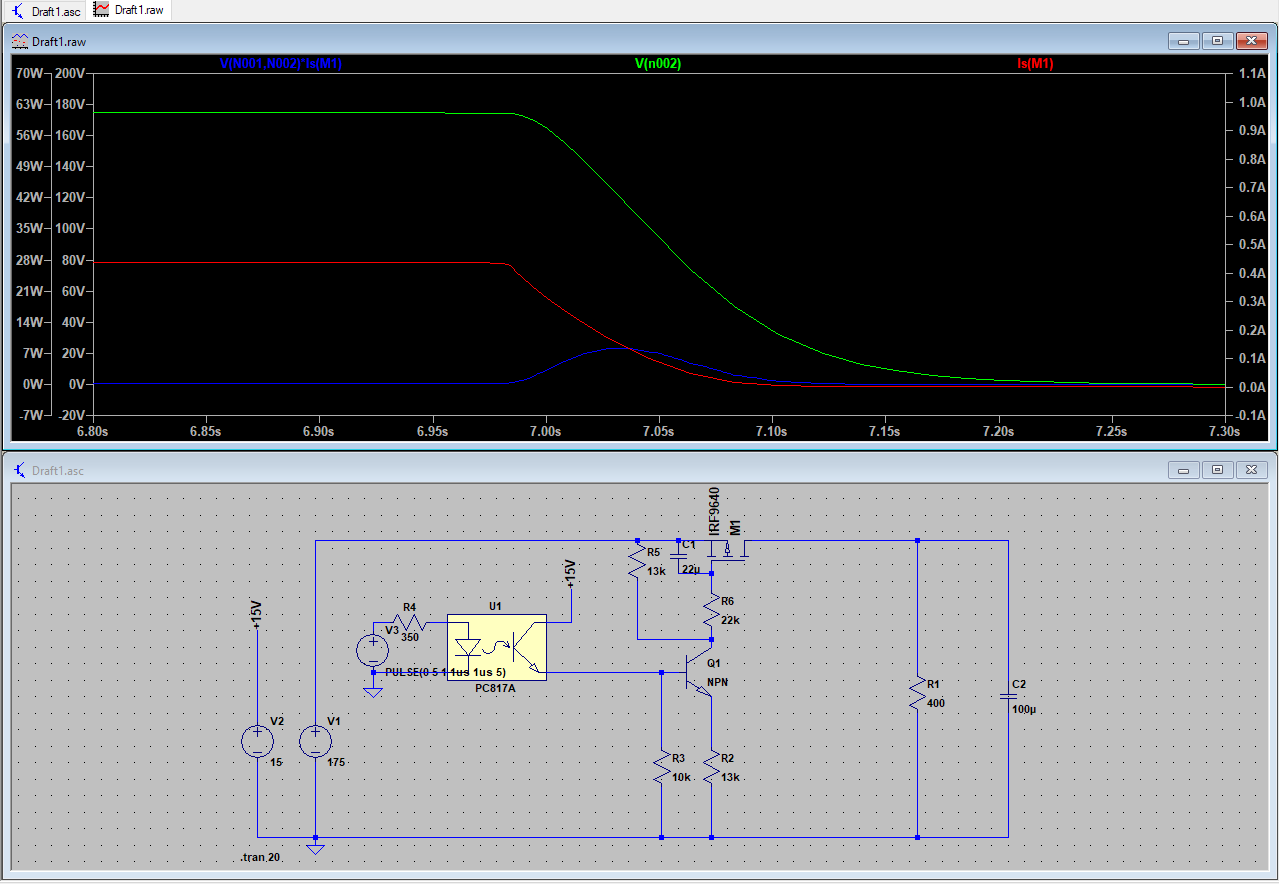Minimize the Draft1.raw waveform window
Viewport: 1279px width, 884px height.
(1184, 41)
